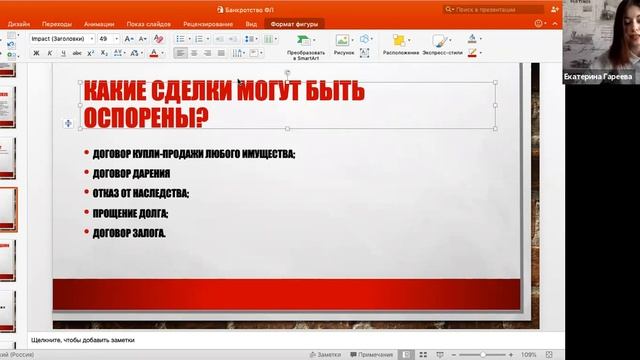The height and width of the screenshot is (360, 640).
Task: Apply numbered list
Action: (x=199, y=39)
